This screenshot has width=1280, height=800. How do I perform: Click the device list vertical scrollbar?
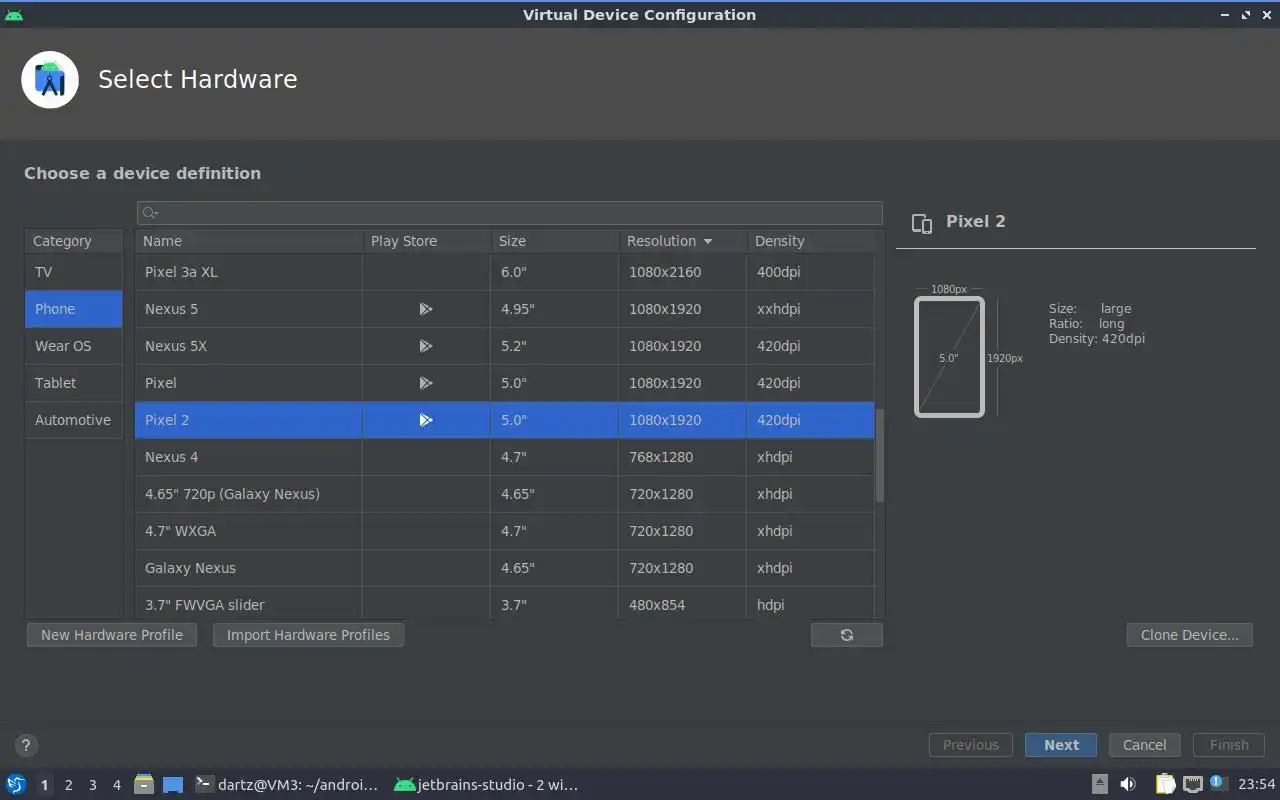coord(880,455)
